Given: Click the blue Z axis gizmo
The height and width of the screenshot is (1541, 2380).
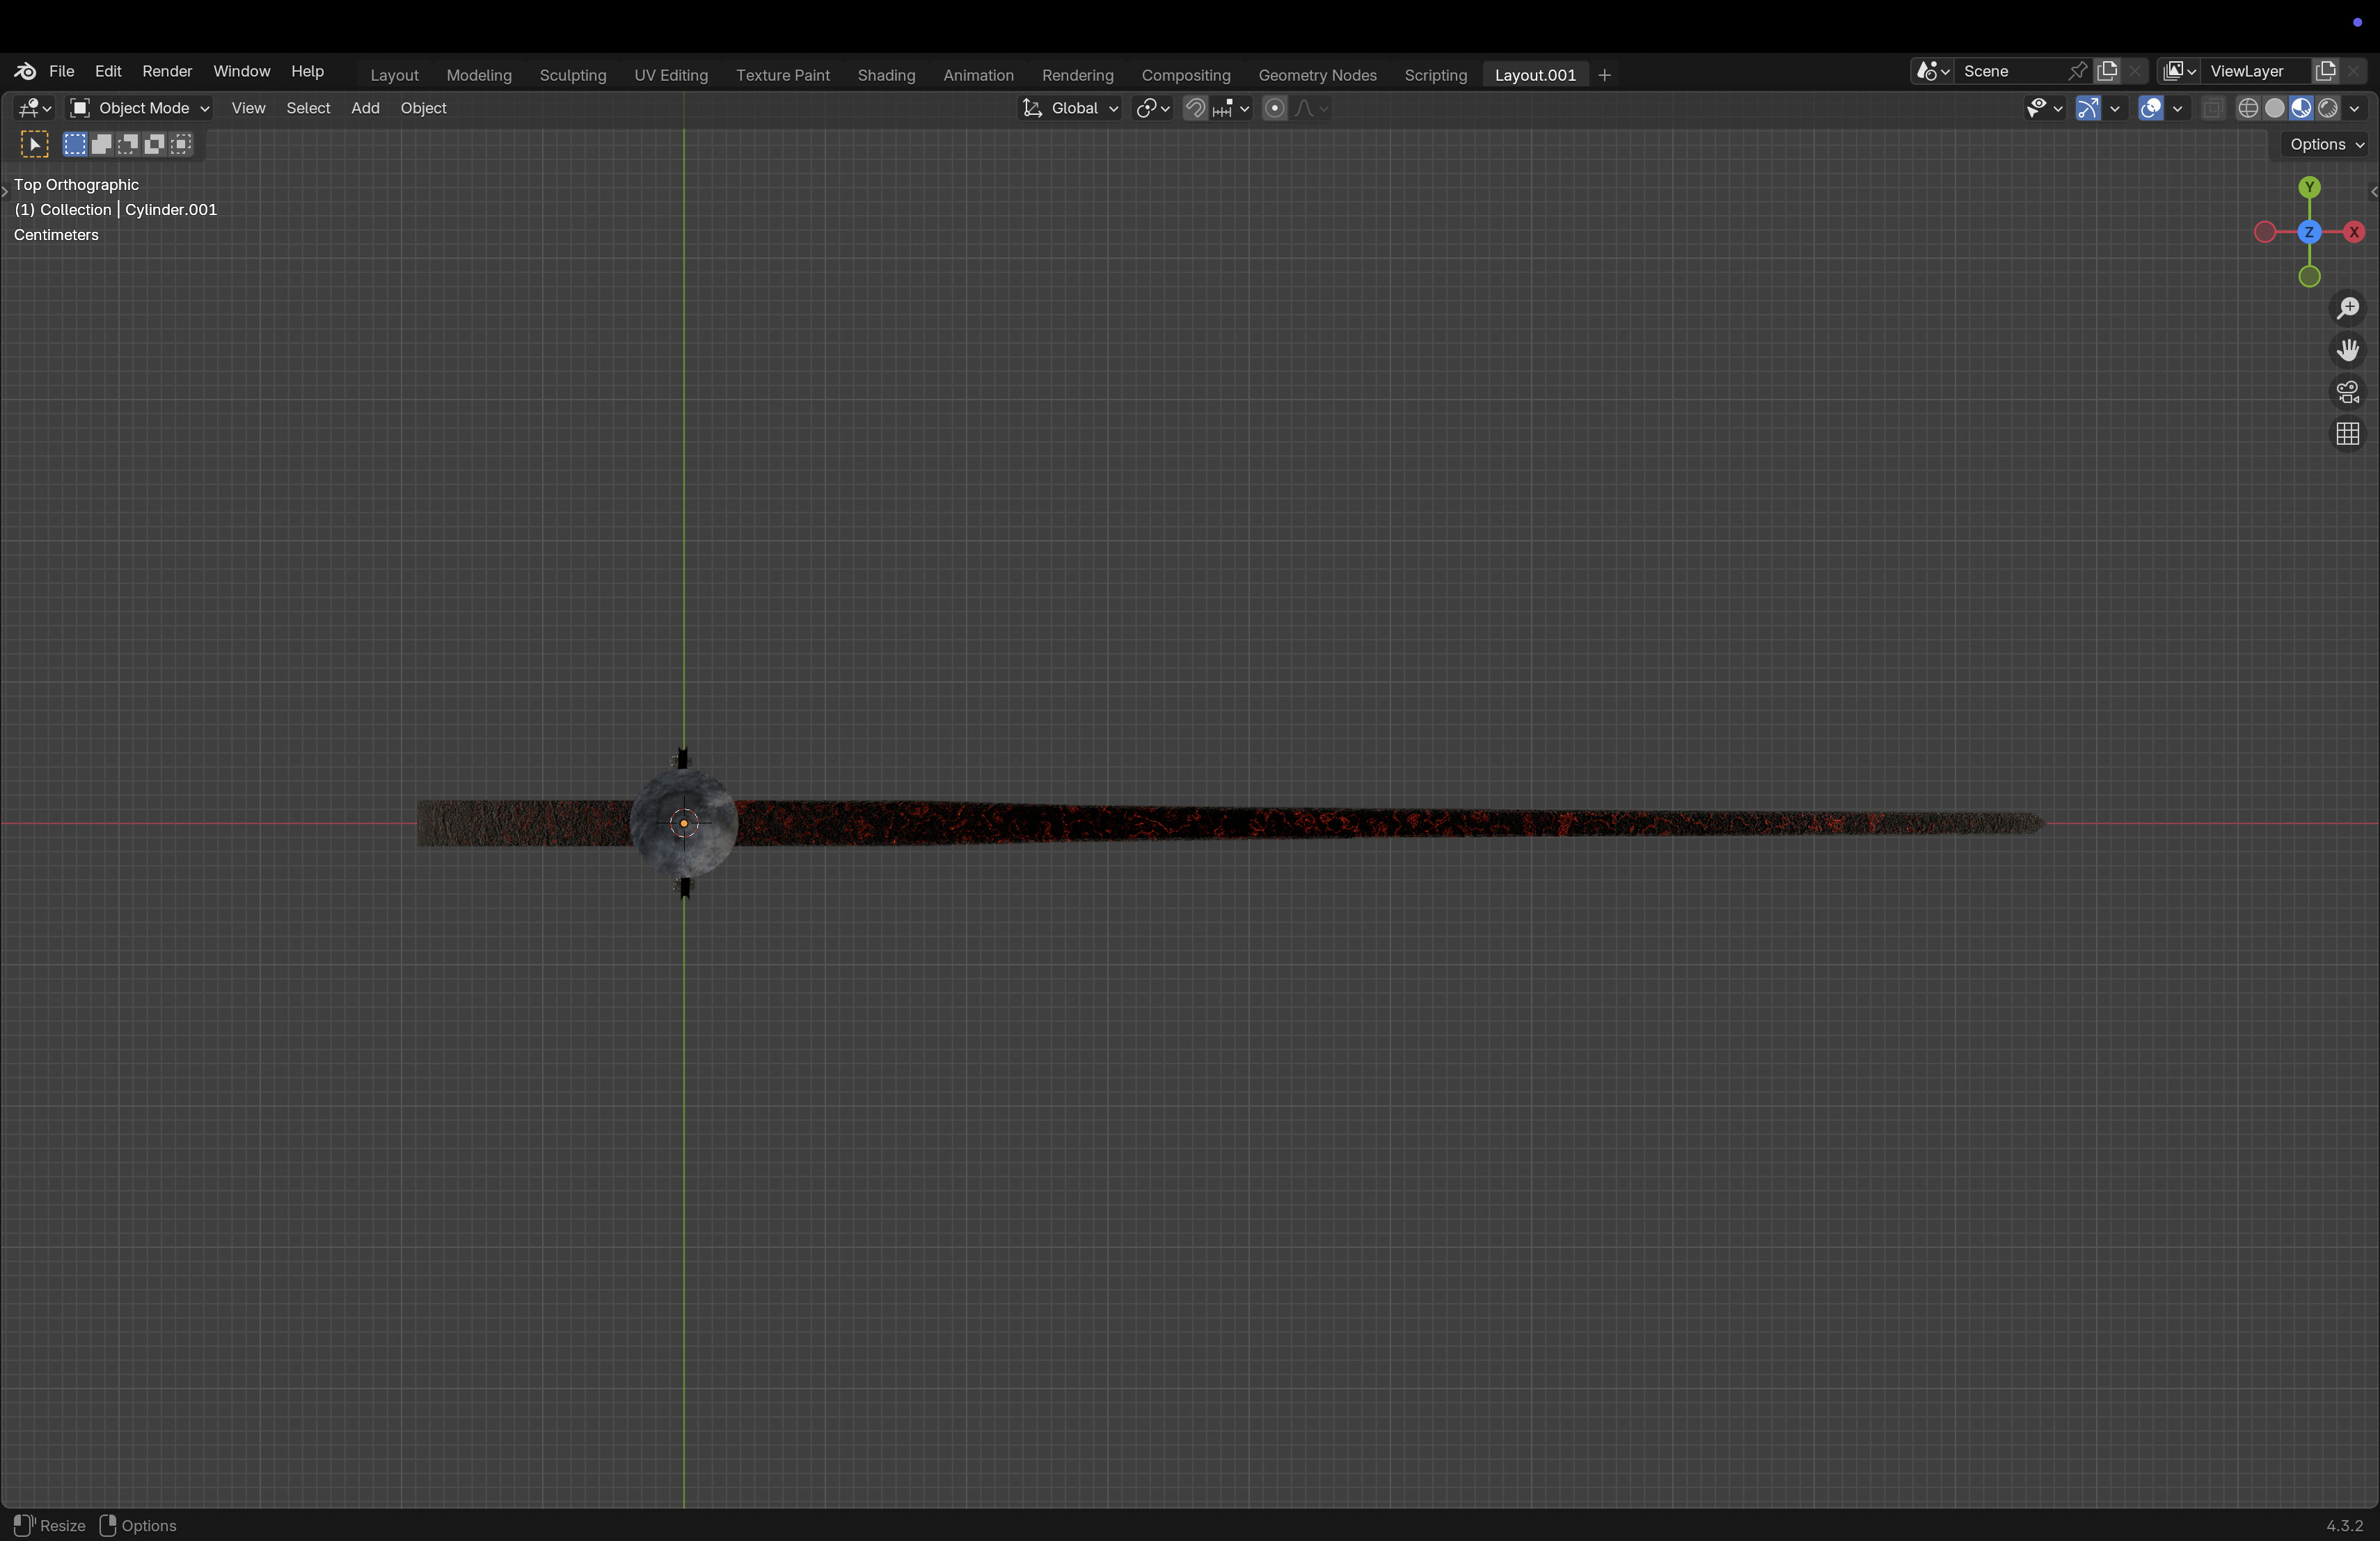Looking at the screenshot, I should click(x=2309, y=232).
